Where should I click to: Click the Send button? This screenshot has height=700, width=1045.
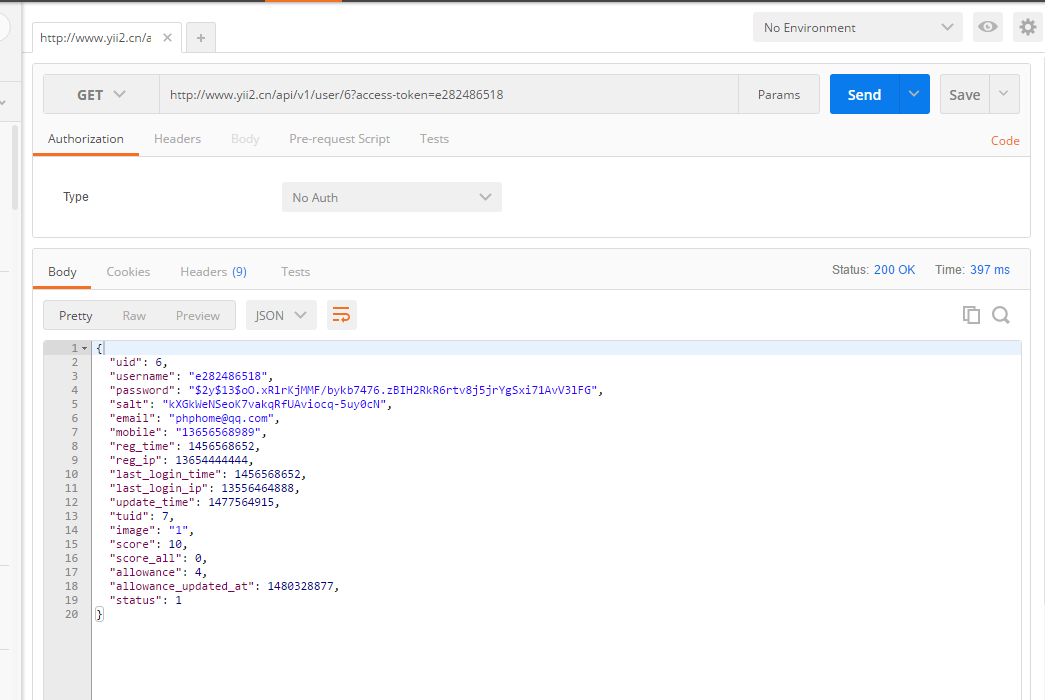(x=864, y=95)
